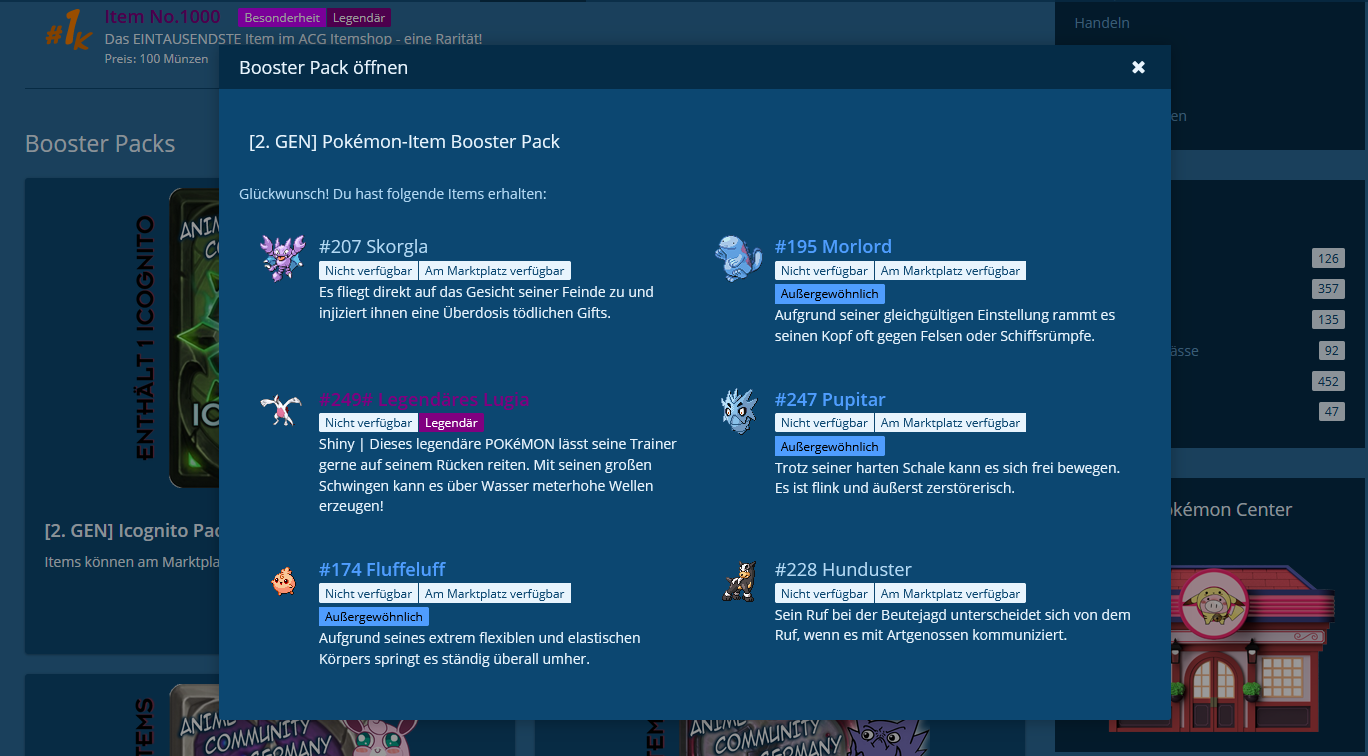This screenshot has height=756, width=1368.
Task: Click Außergewöhnlich tag under Morlord
Action: pyautogui.click(x=829, y=294)
